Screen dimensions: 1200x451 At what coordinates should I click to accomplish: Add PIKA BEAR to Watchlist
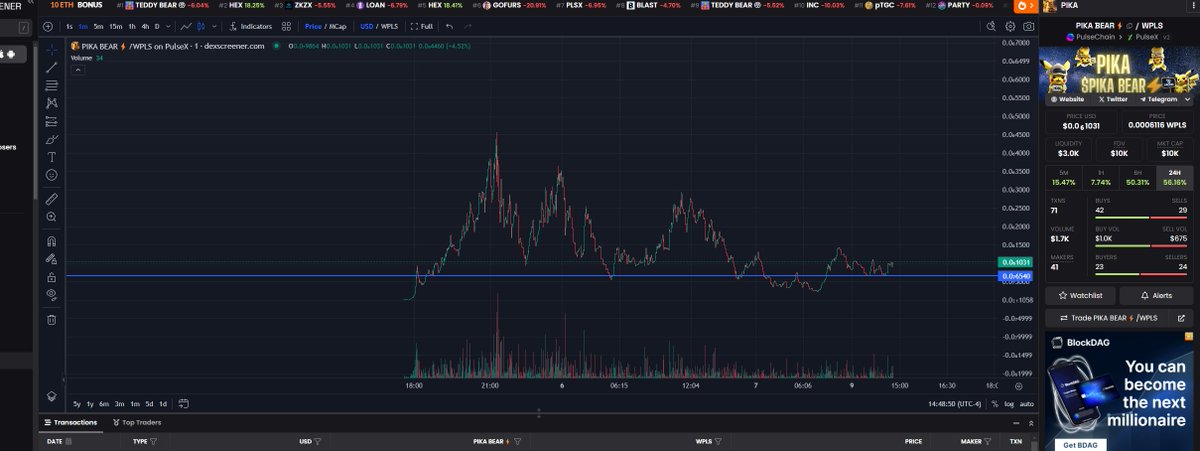1080,296
